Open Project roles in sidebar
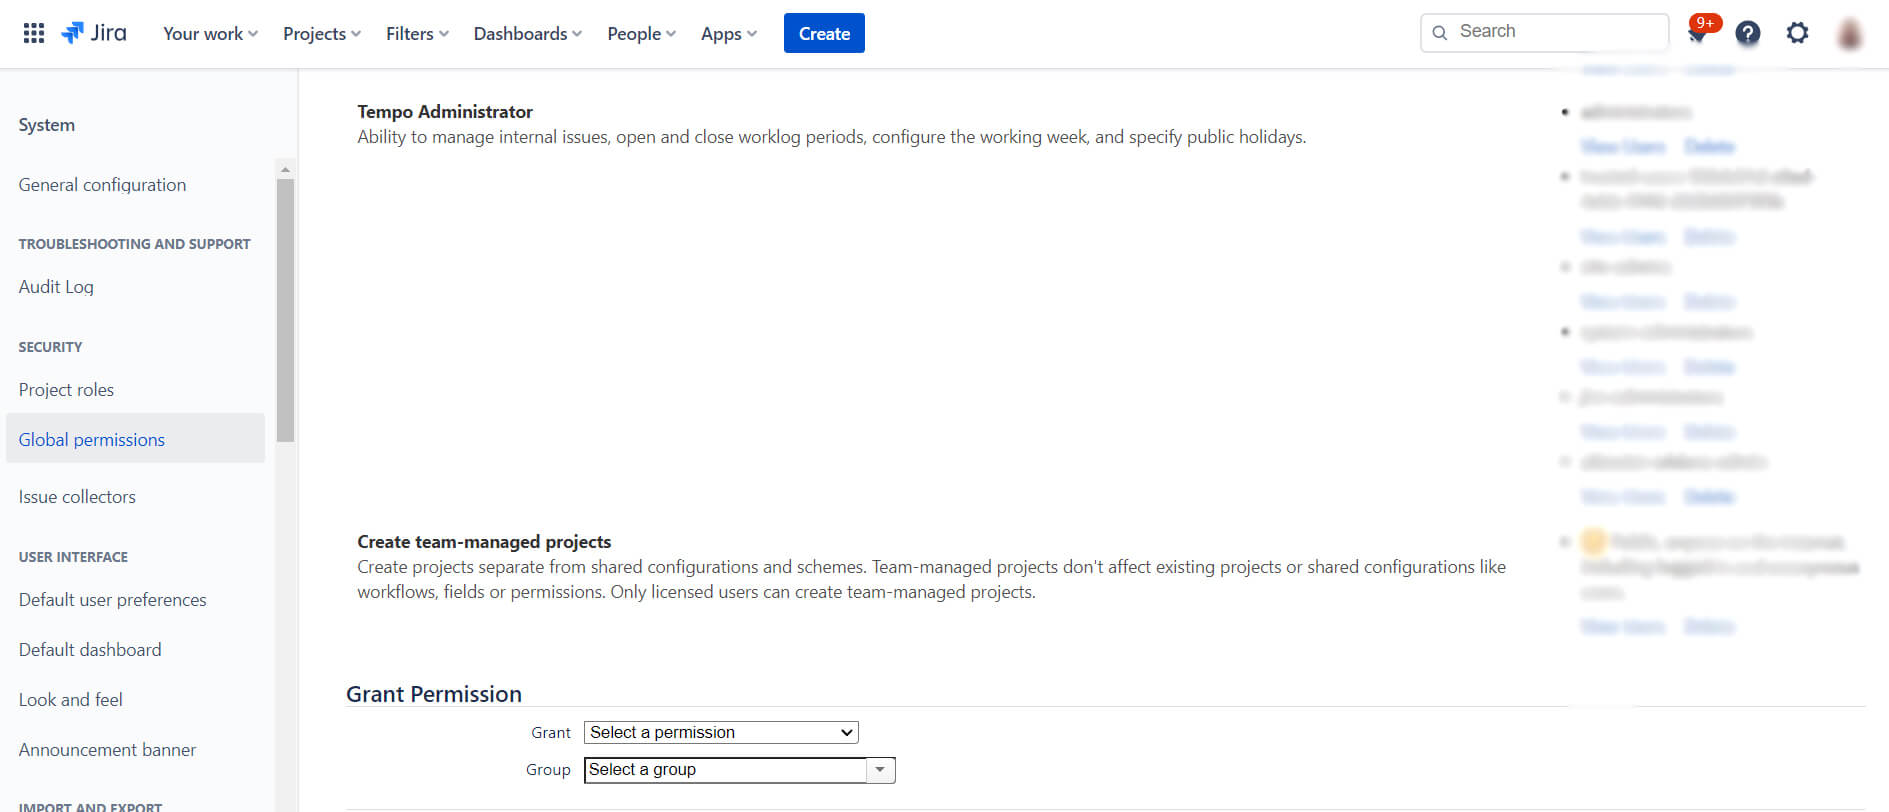The height and width of the screenshot is (812, 1889). pos(66,390)
